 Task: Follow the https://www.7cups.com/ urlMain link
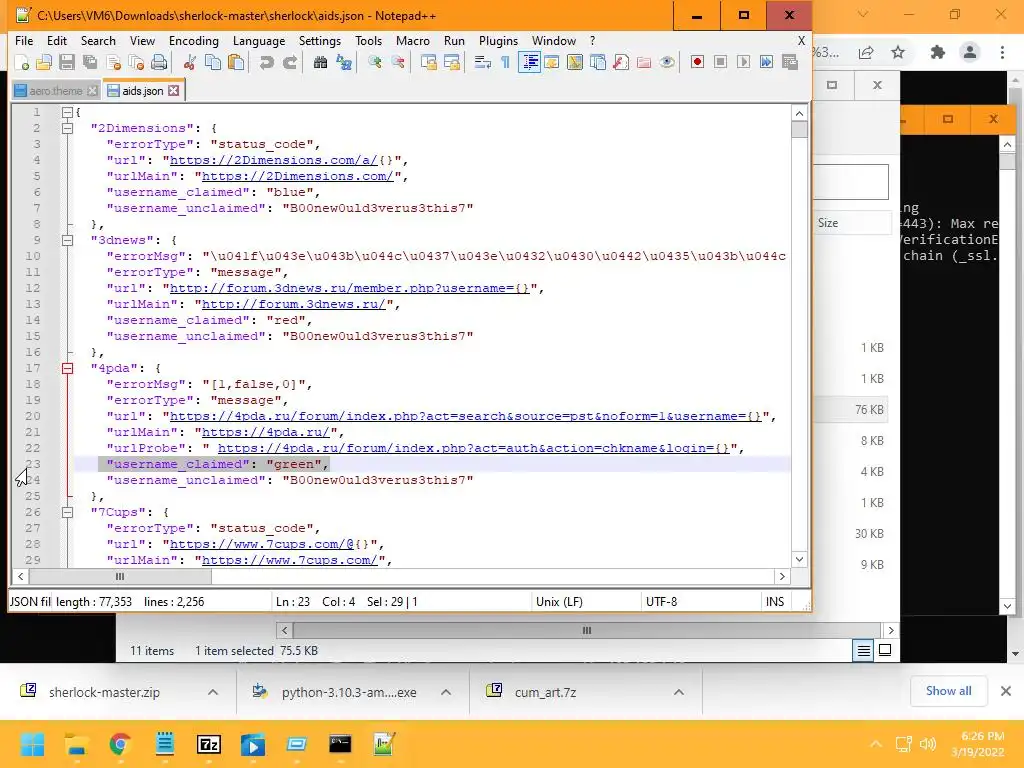pyautogui.click(x=290, y=560)
